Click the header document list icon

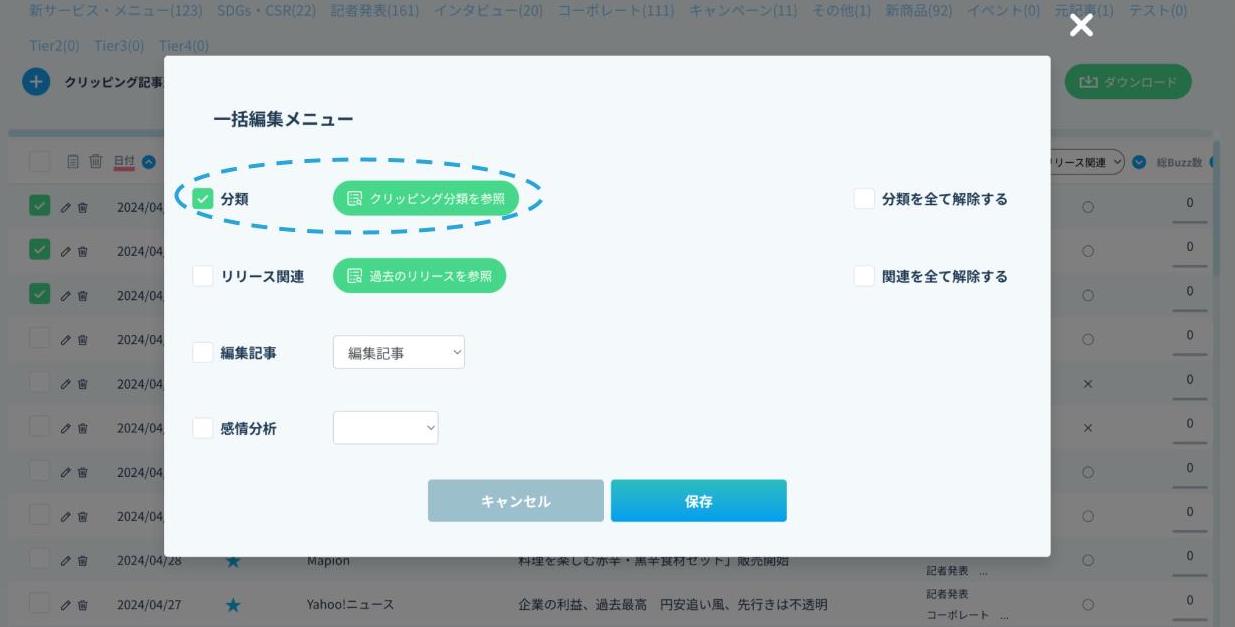coord(73,161)
